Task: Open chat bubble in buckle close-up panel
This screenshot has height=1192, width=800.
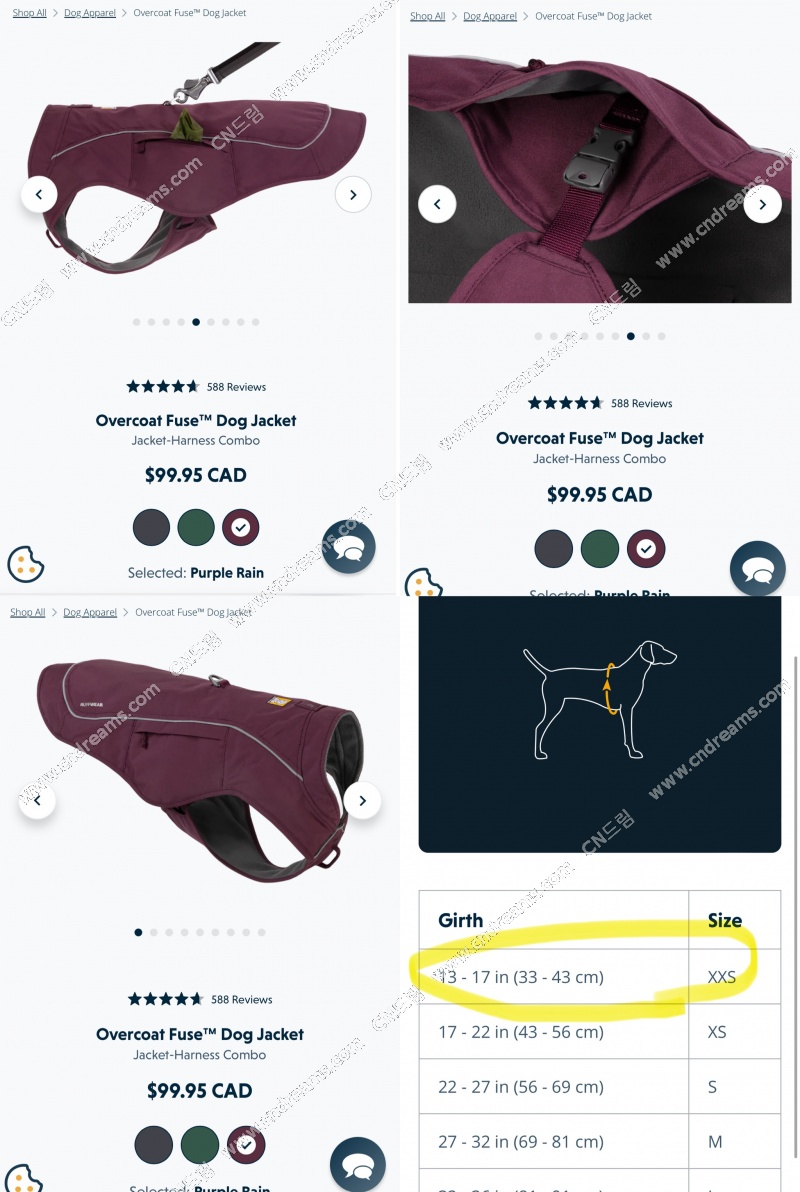Action: [757, 568]
